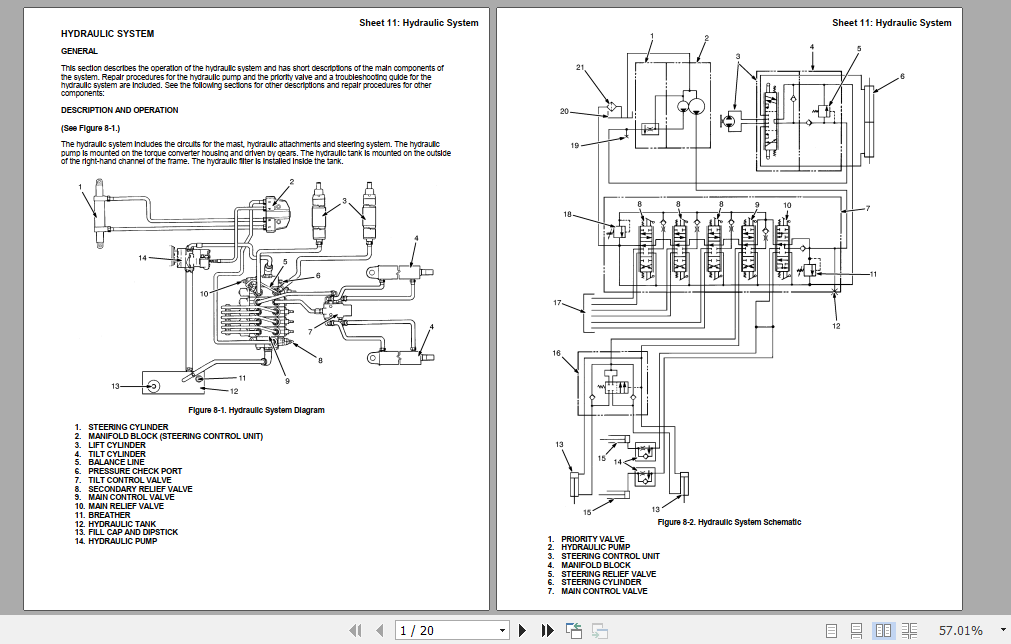
Task: Click the HYDRAULIC SYSTEM heading
Action: tap(108, 34)
